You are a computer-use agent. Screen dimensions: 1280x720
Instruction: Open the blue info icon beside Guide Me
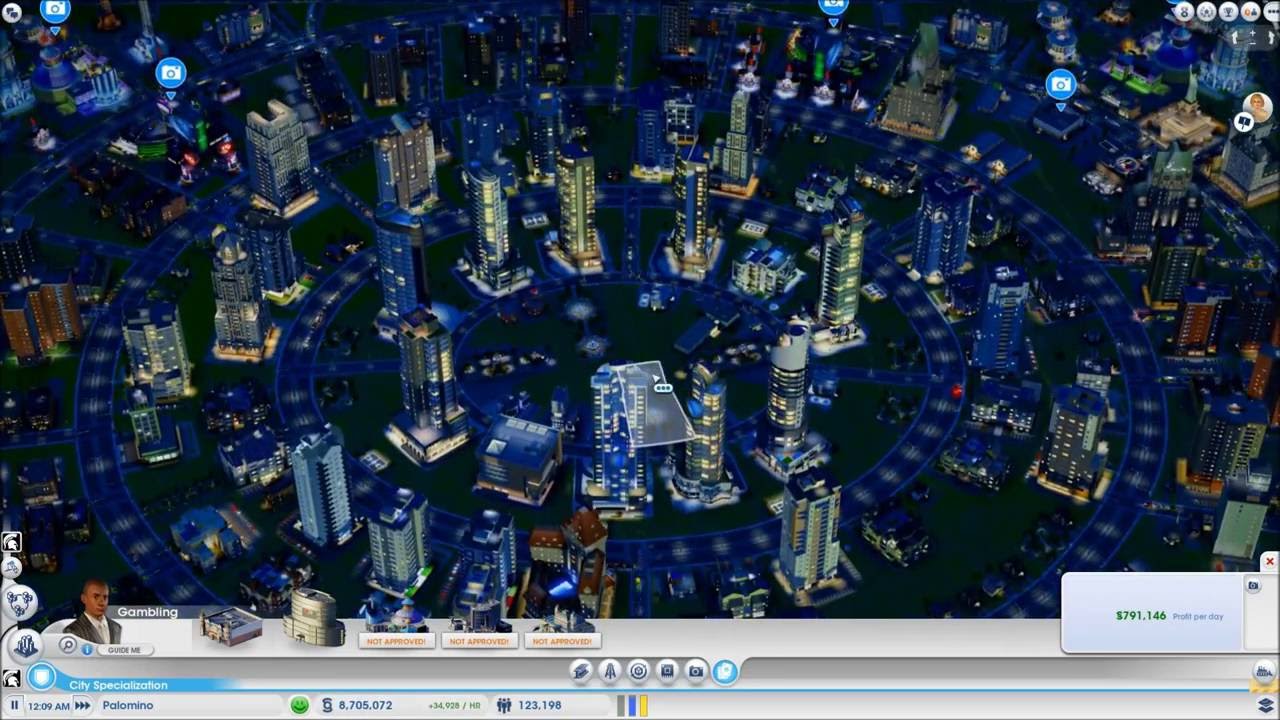(87, 649)
